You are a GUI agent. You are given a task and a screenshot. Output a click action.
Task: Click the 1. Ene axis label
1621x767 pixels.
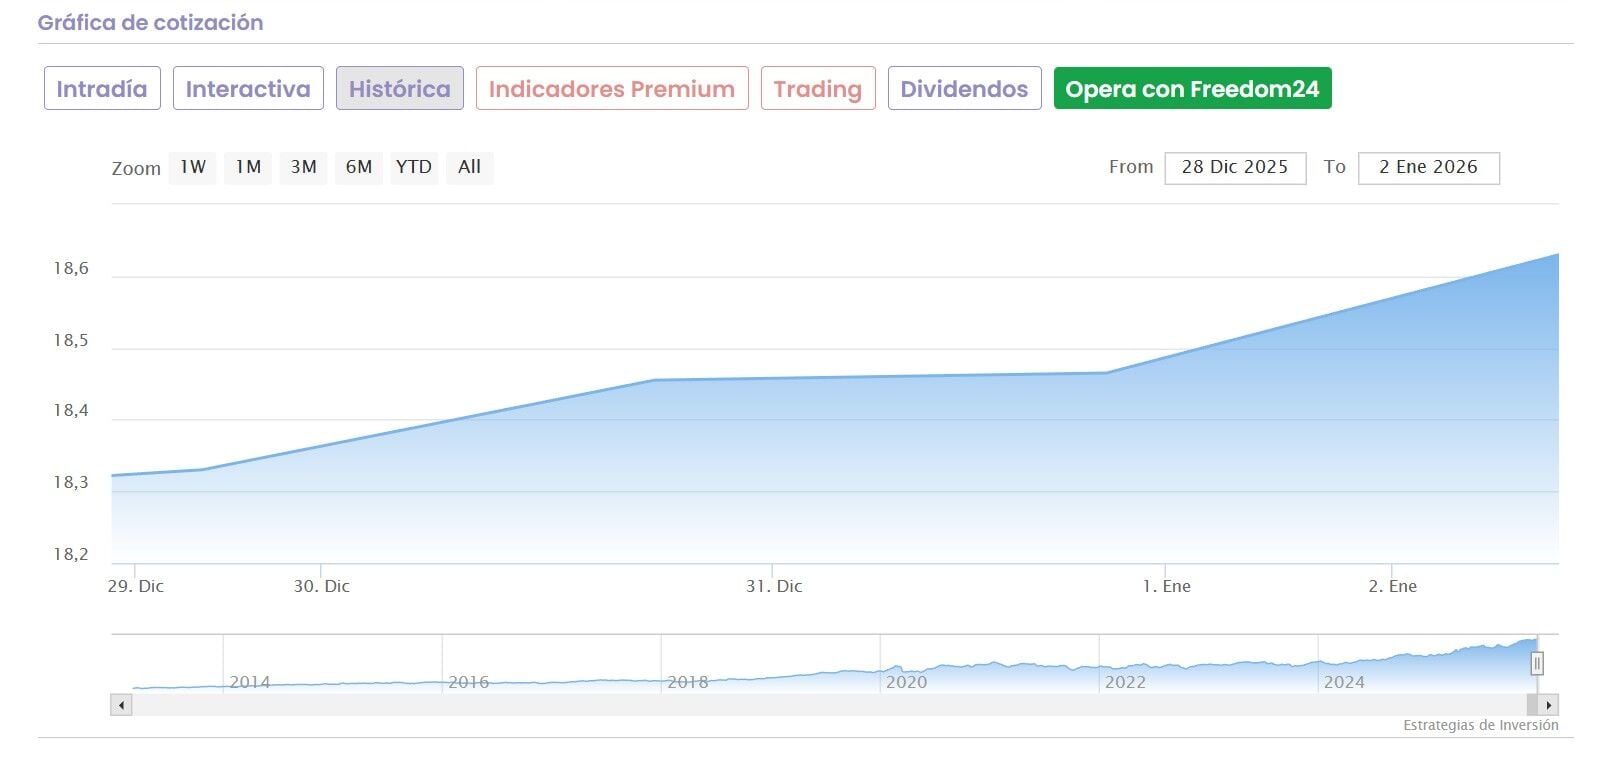coord(1166,586)
